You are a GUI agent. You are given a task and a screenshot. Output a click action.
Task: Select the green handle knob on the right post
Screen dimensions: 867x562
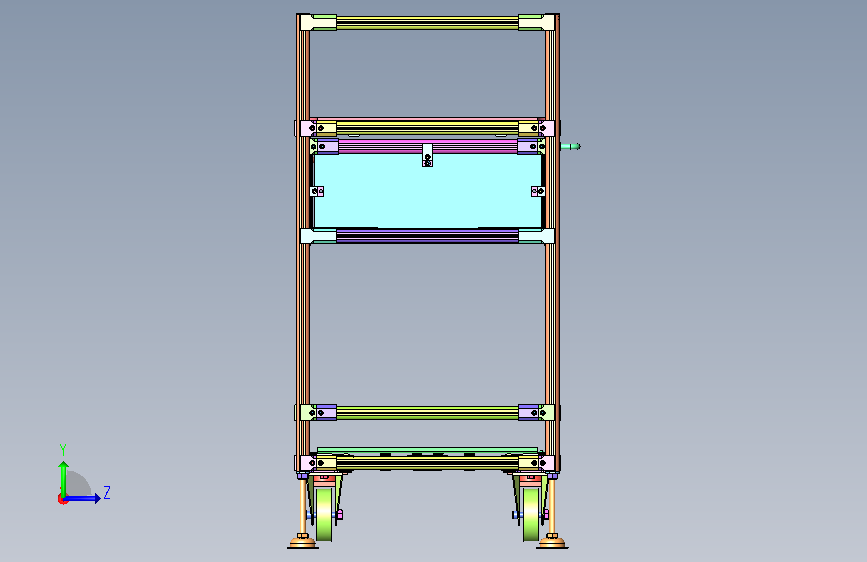click(571, 147)
